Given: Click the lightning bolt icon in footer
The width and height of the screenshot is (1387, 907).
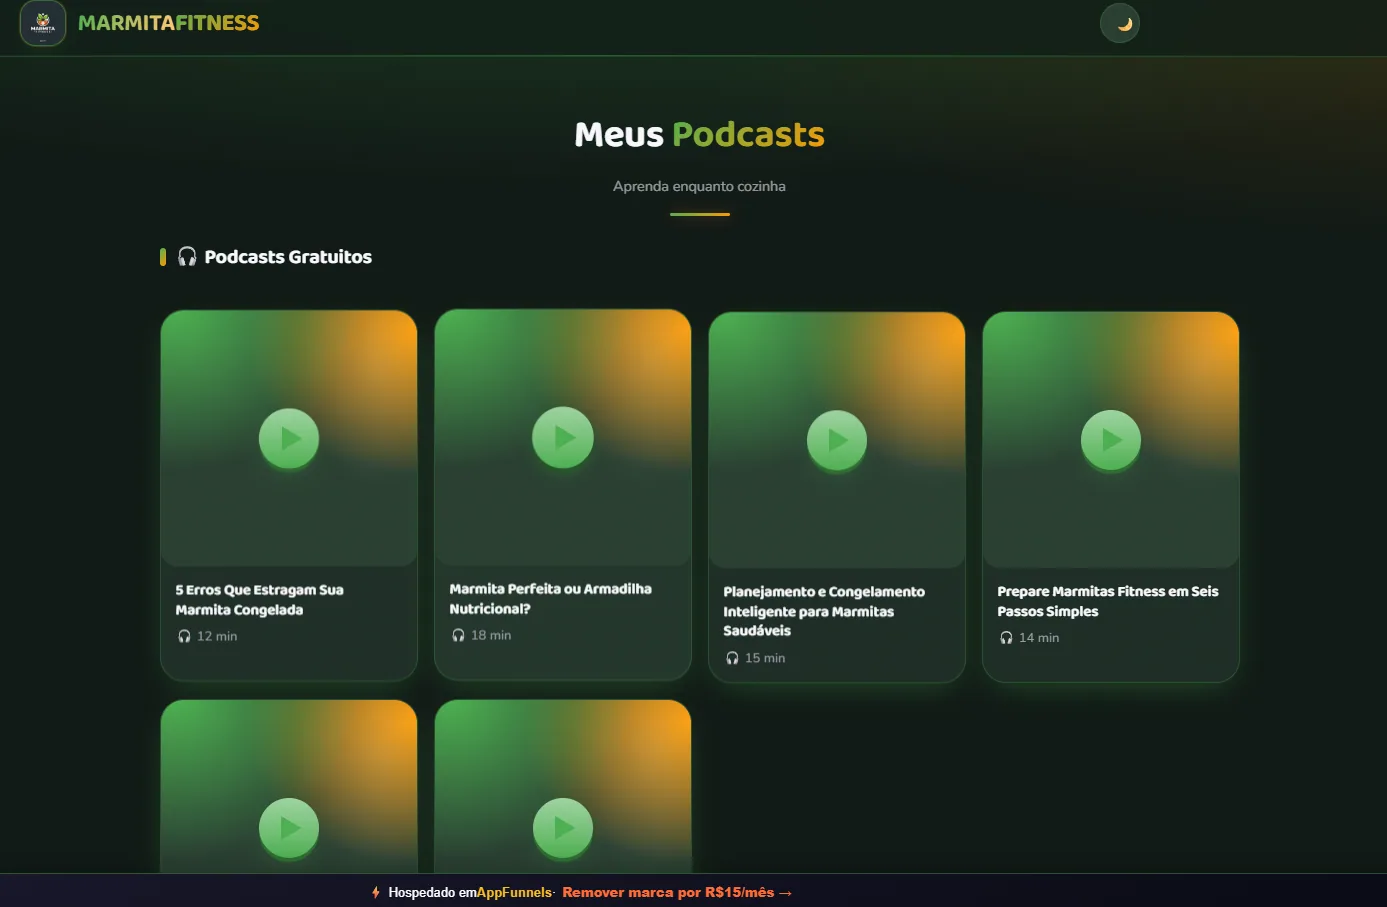Looking at the screenshot, I should coord(376,892).
